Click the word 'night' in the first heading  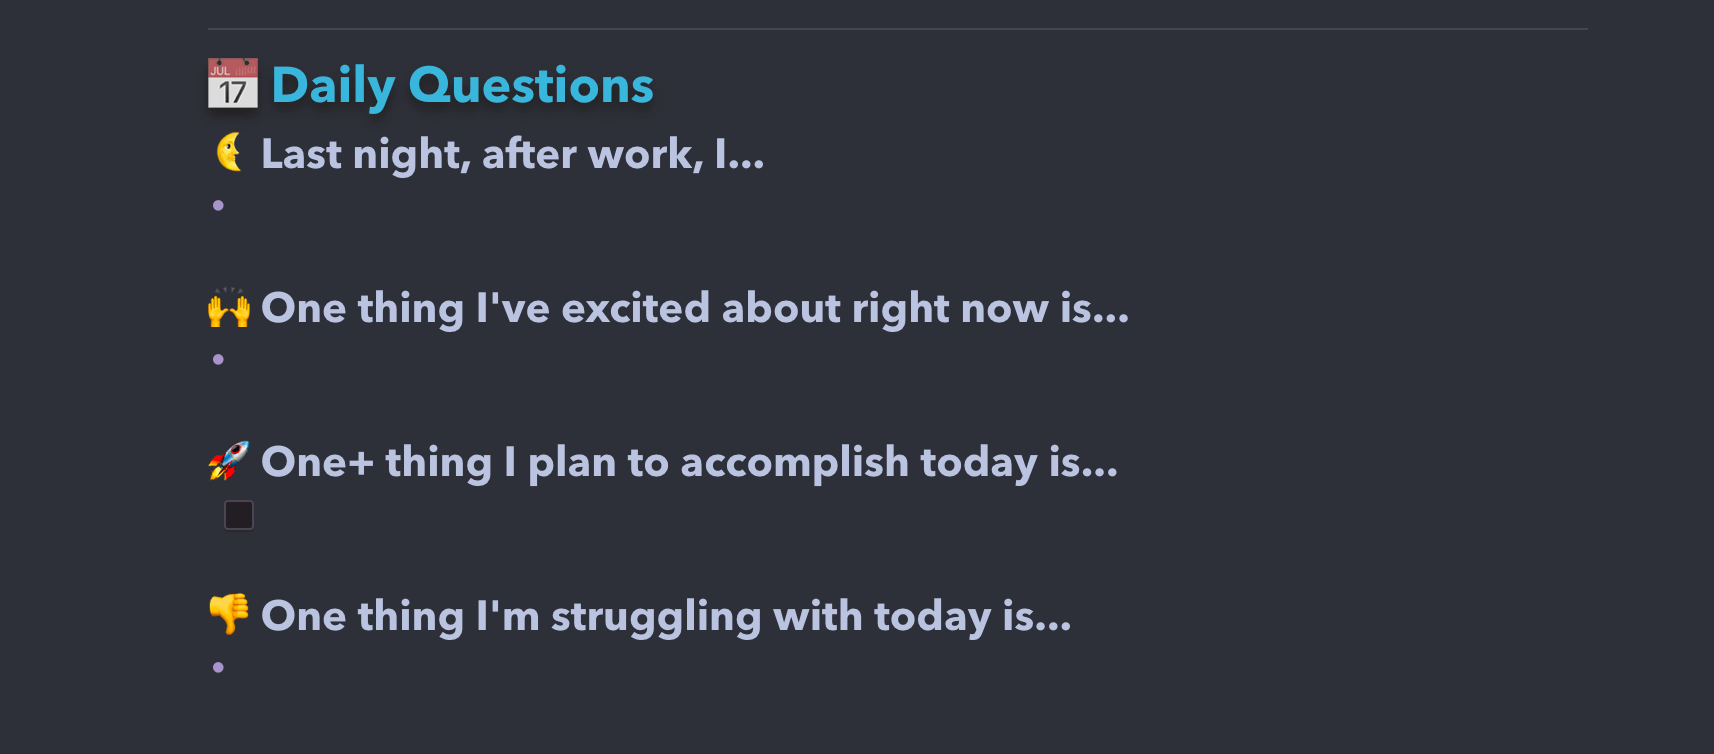(411, 156)
